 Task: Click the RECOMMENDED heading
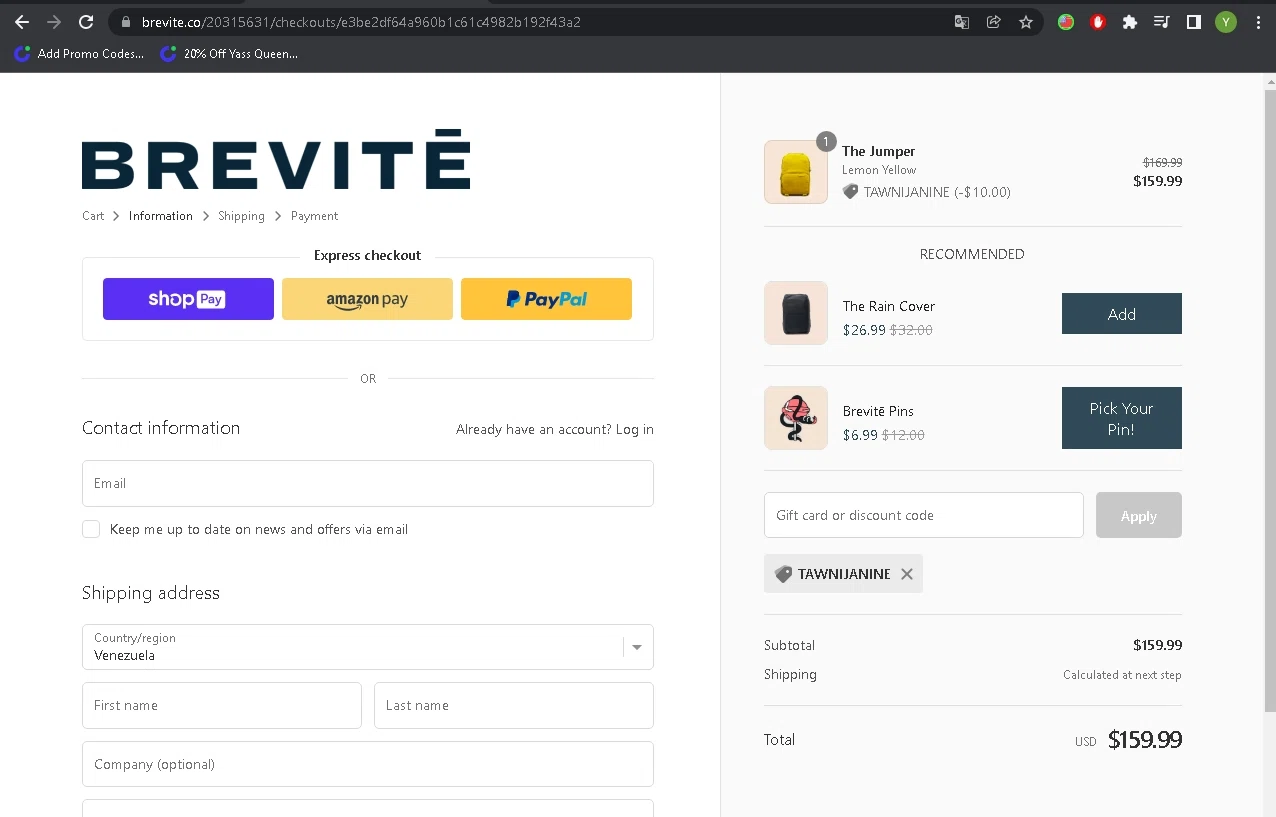[972, 254]
